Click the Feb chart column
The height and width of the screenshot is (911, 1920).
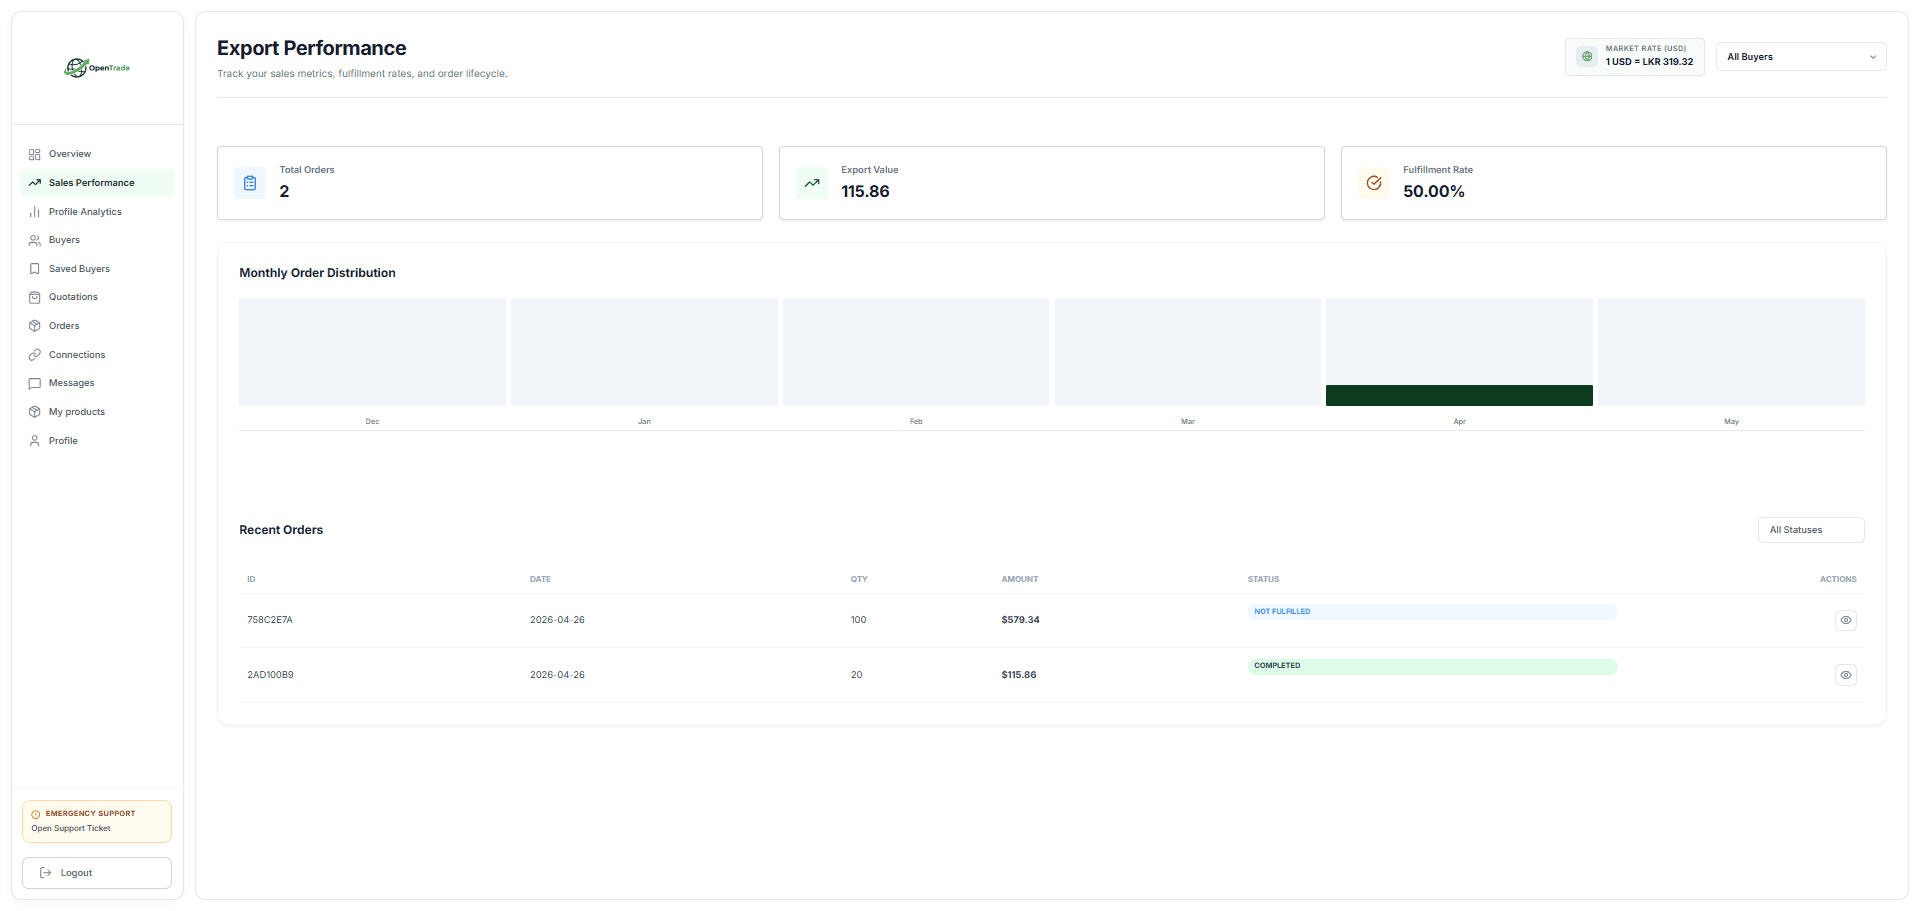click(x=916, y=352)
